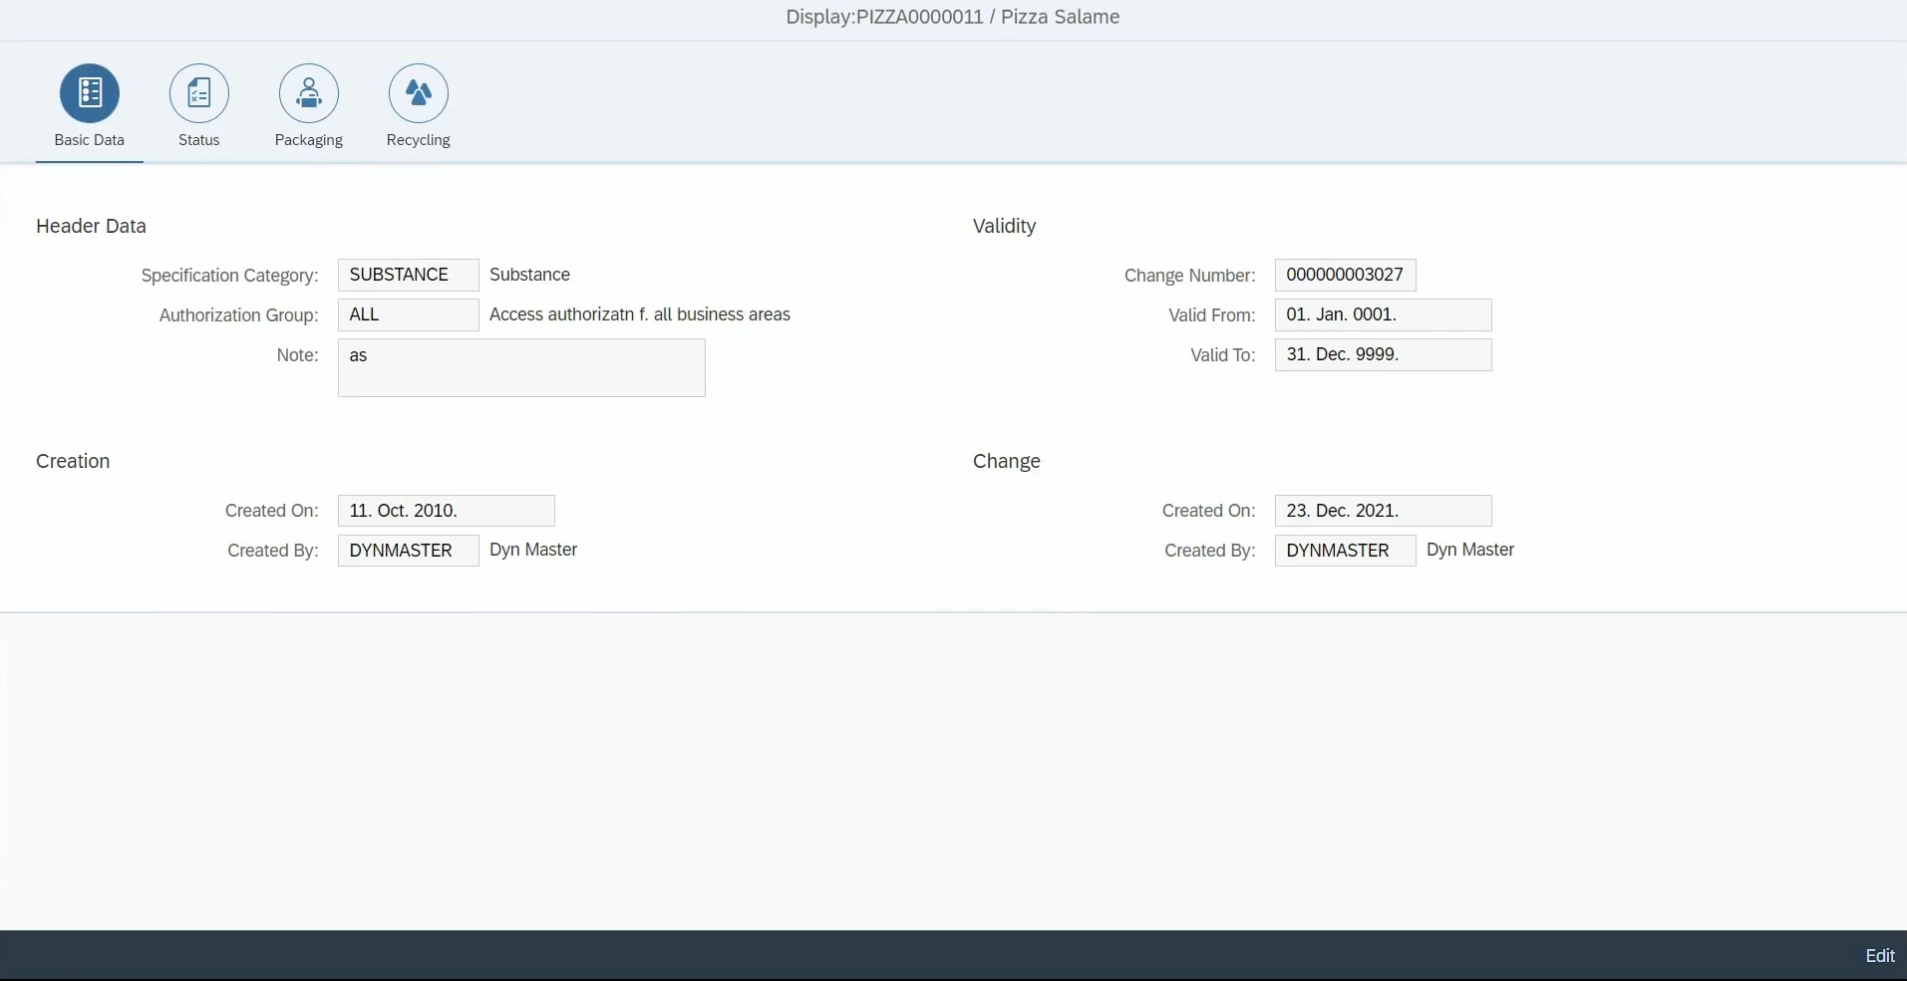The height and width of the screenshot is (981, 1907).
Task: Click the Valid From date field
Action: click(x=1383, y=315)
